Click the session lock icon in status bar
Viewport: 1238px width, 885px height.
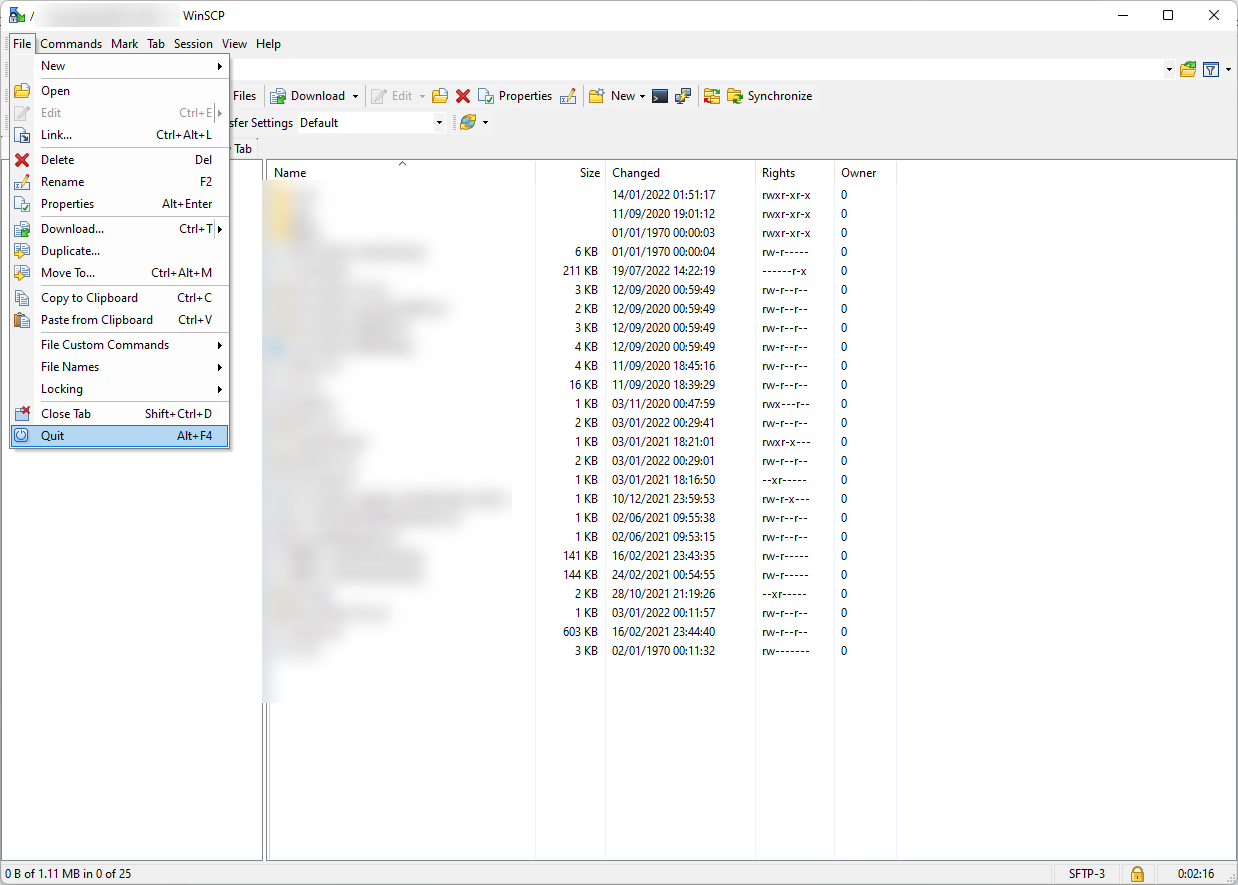point(1137,873)
